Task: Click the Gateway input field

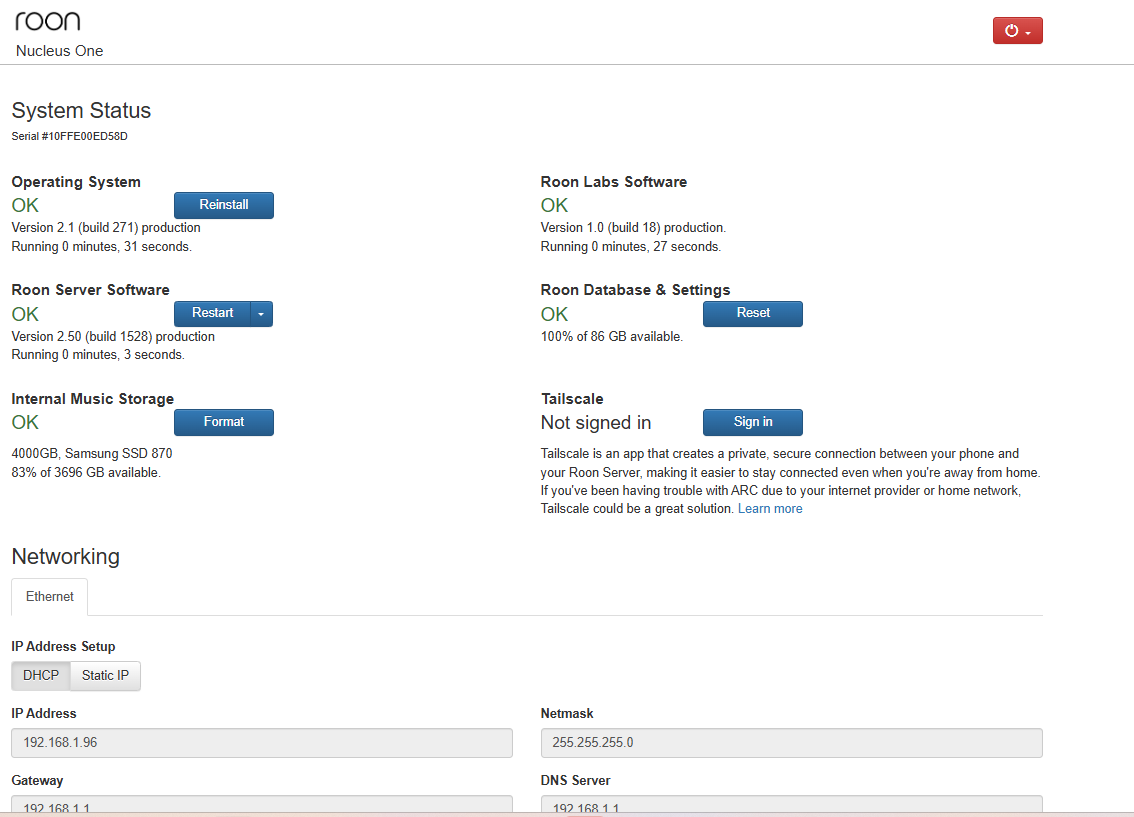Action: [x=262, y=805]
